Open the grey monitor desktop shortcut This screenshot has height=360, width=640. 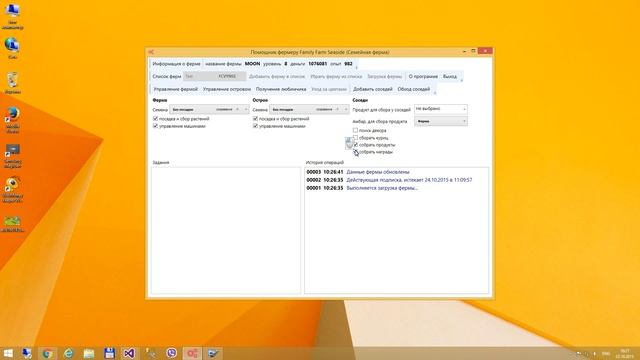13,156
